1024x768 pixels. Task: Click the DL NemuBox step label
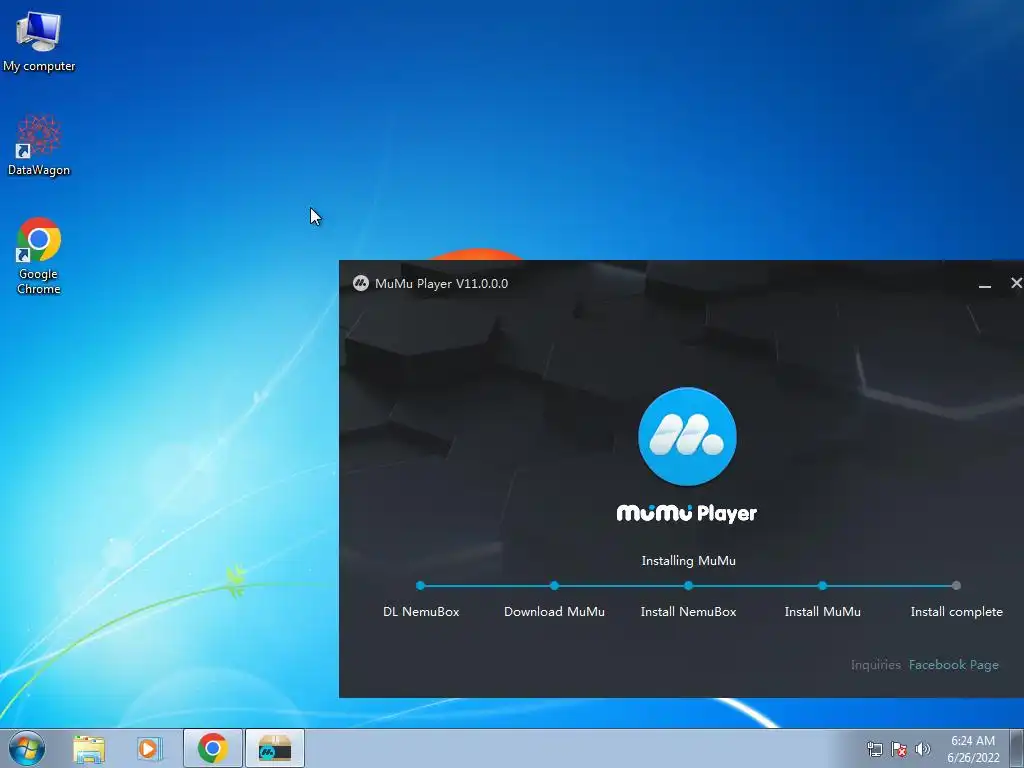pos(421,612)
